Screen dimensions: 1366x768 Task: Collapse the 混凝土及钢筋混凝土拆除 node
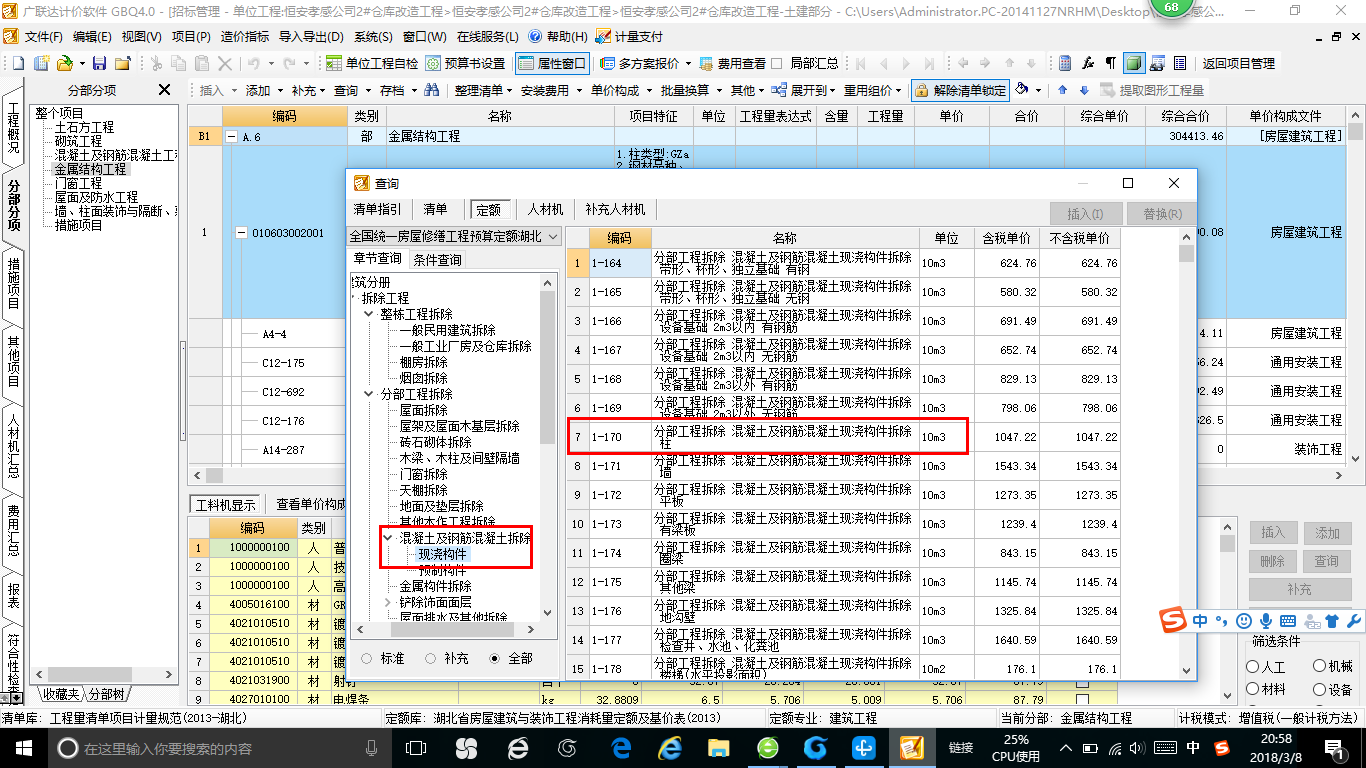388,538
